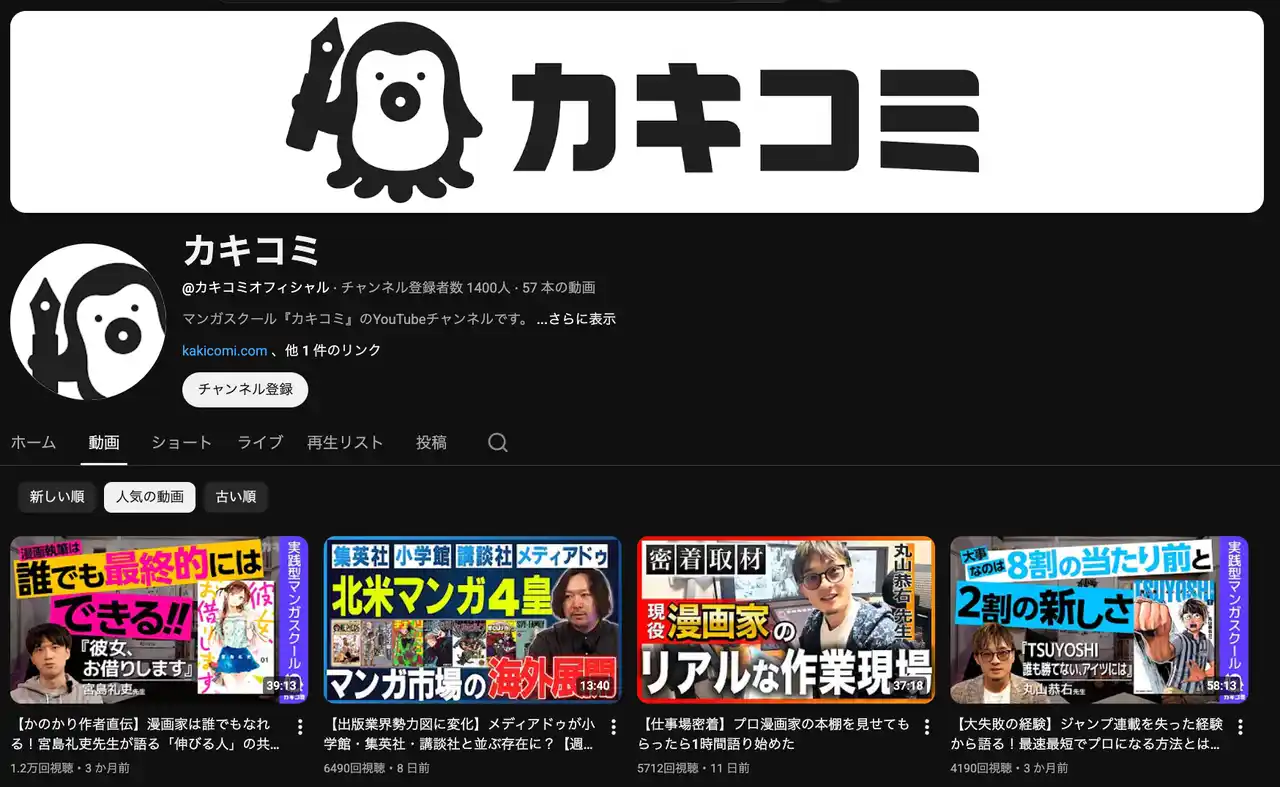Open more options for the 出版業界勢力図 video
Image resolution: width=1280 pixels, height=787 pixels.
(614, 727)
